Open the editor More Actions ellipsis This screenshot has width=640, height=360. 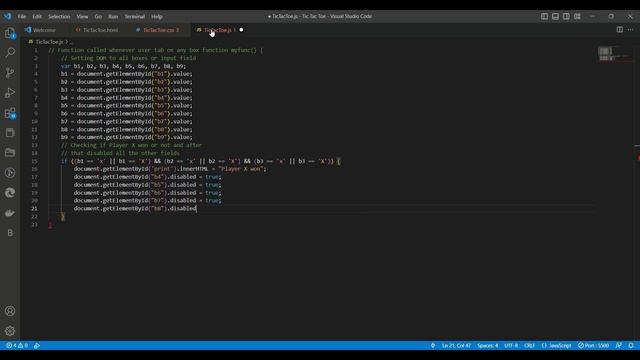click(x=631, y=30)
